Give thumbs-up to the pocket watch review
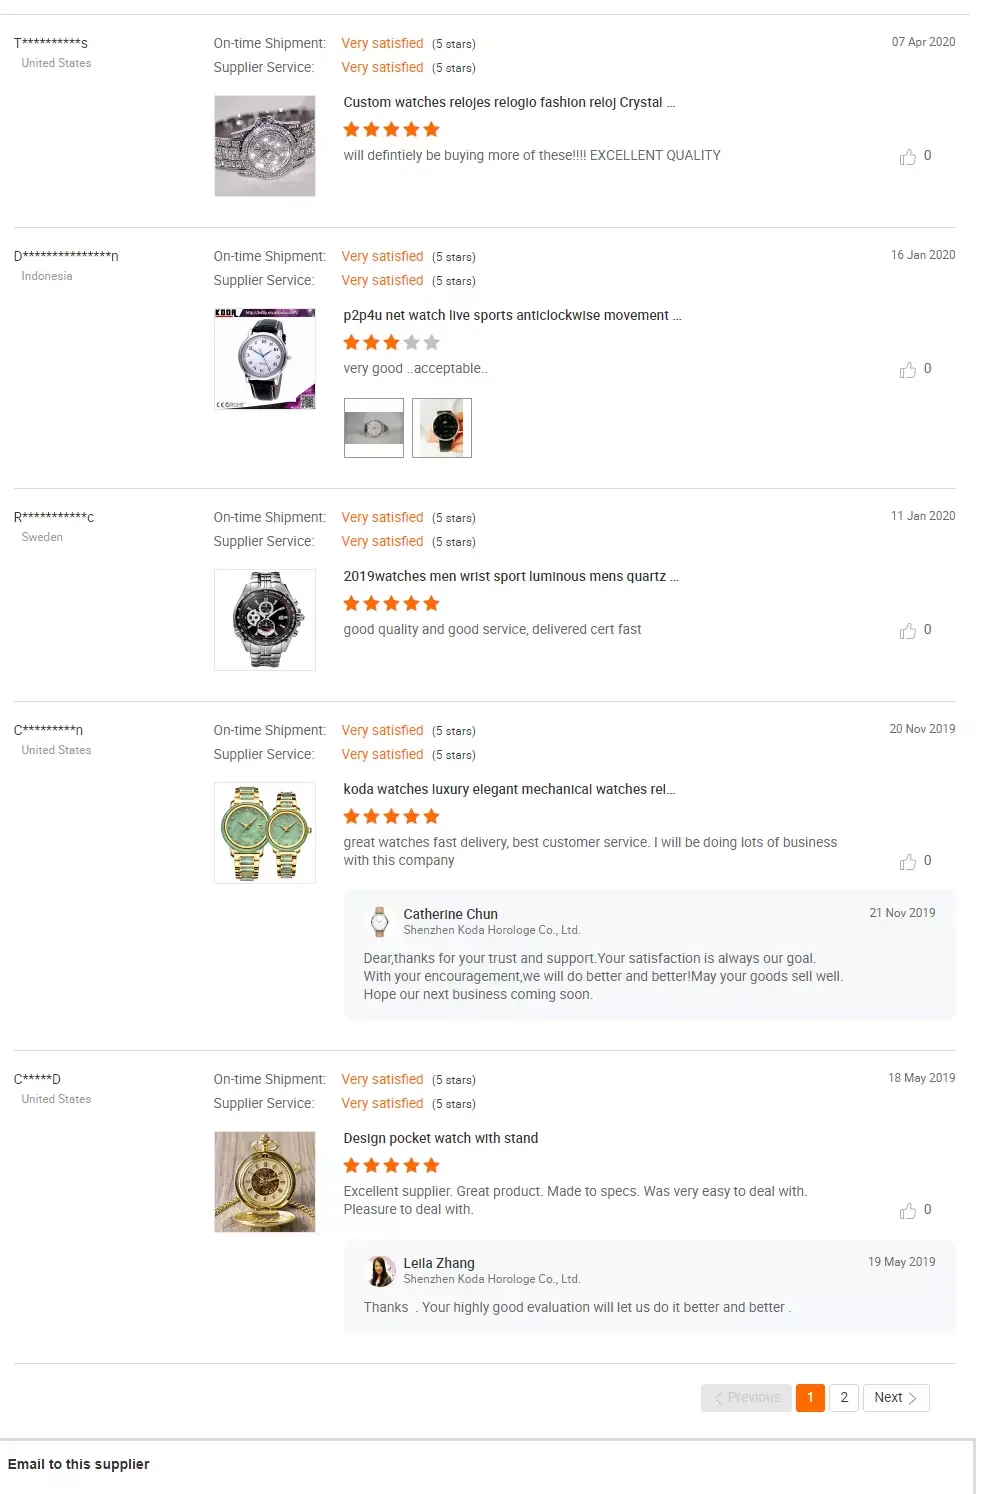1006x1494 pixels. click(x=908, y=1211)
